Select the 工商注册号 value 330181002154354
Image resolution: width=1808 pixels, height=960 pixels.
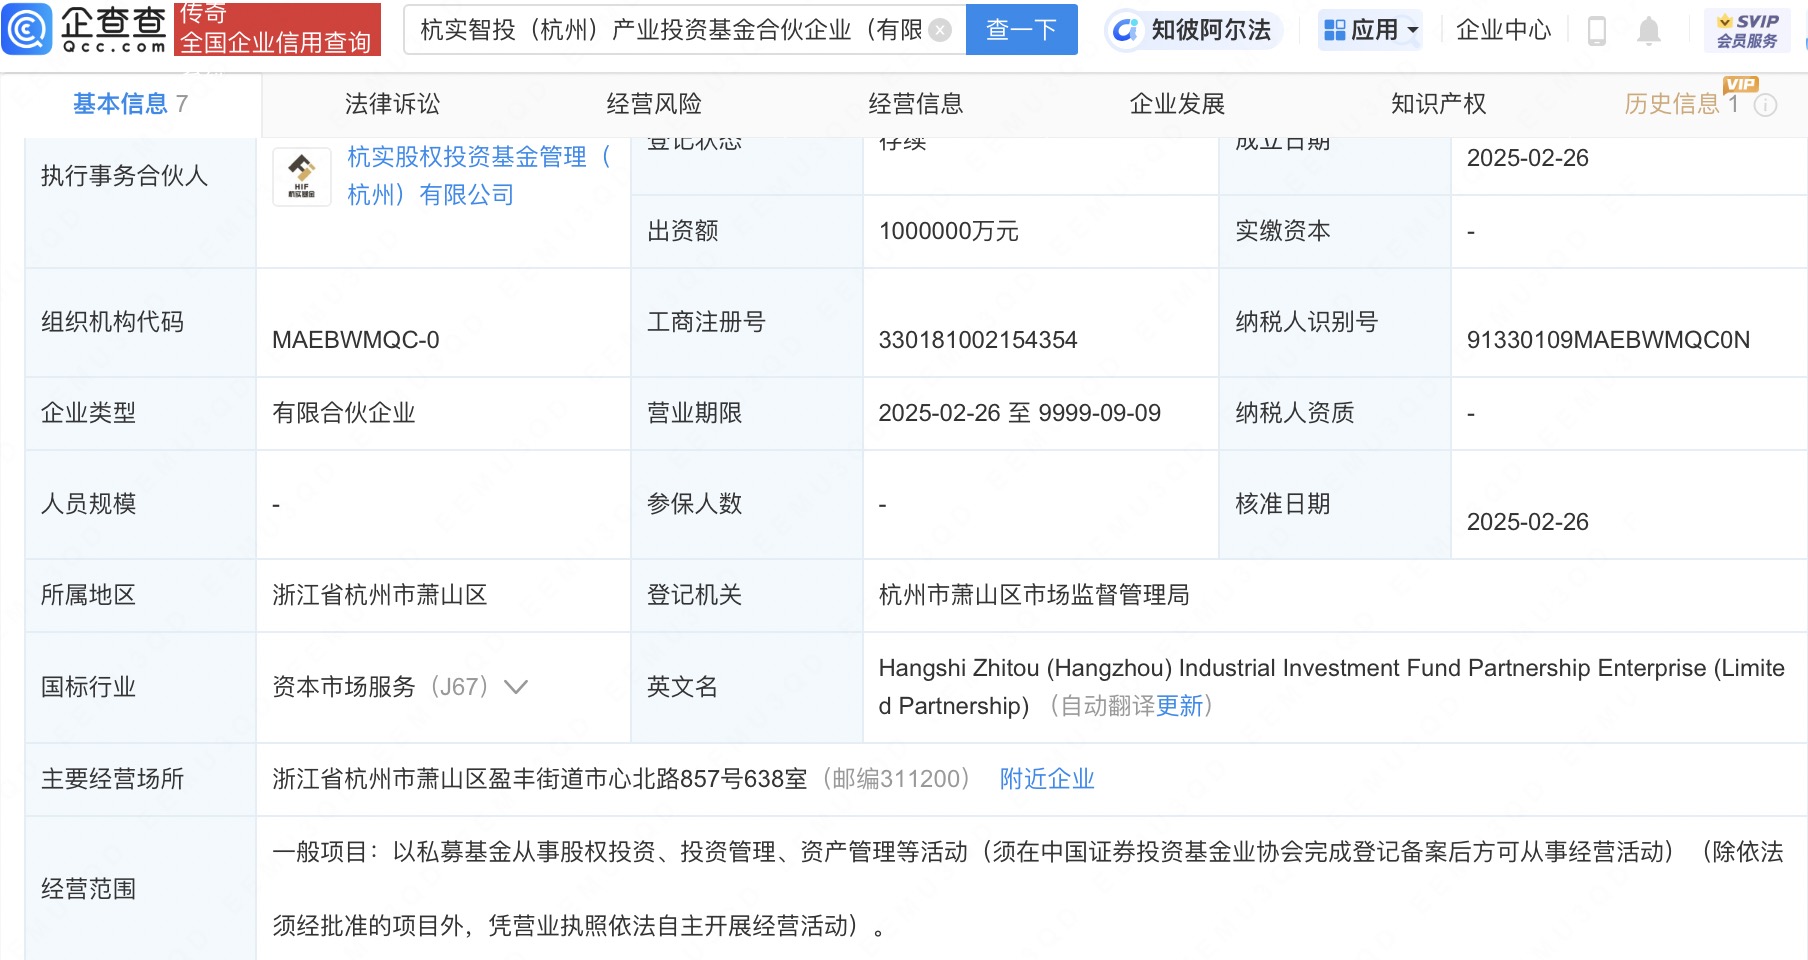point(978,340)
